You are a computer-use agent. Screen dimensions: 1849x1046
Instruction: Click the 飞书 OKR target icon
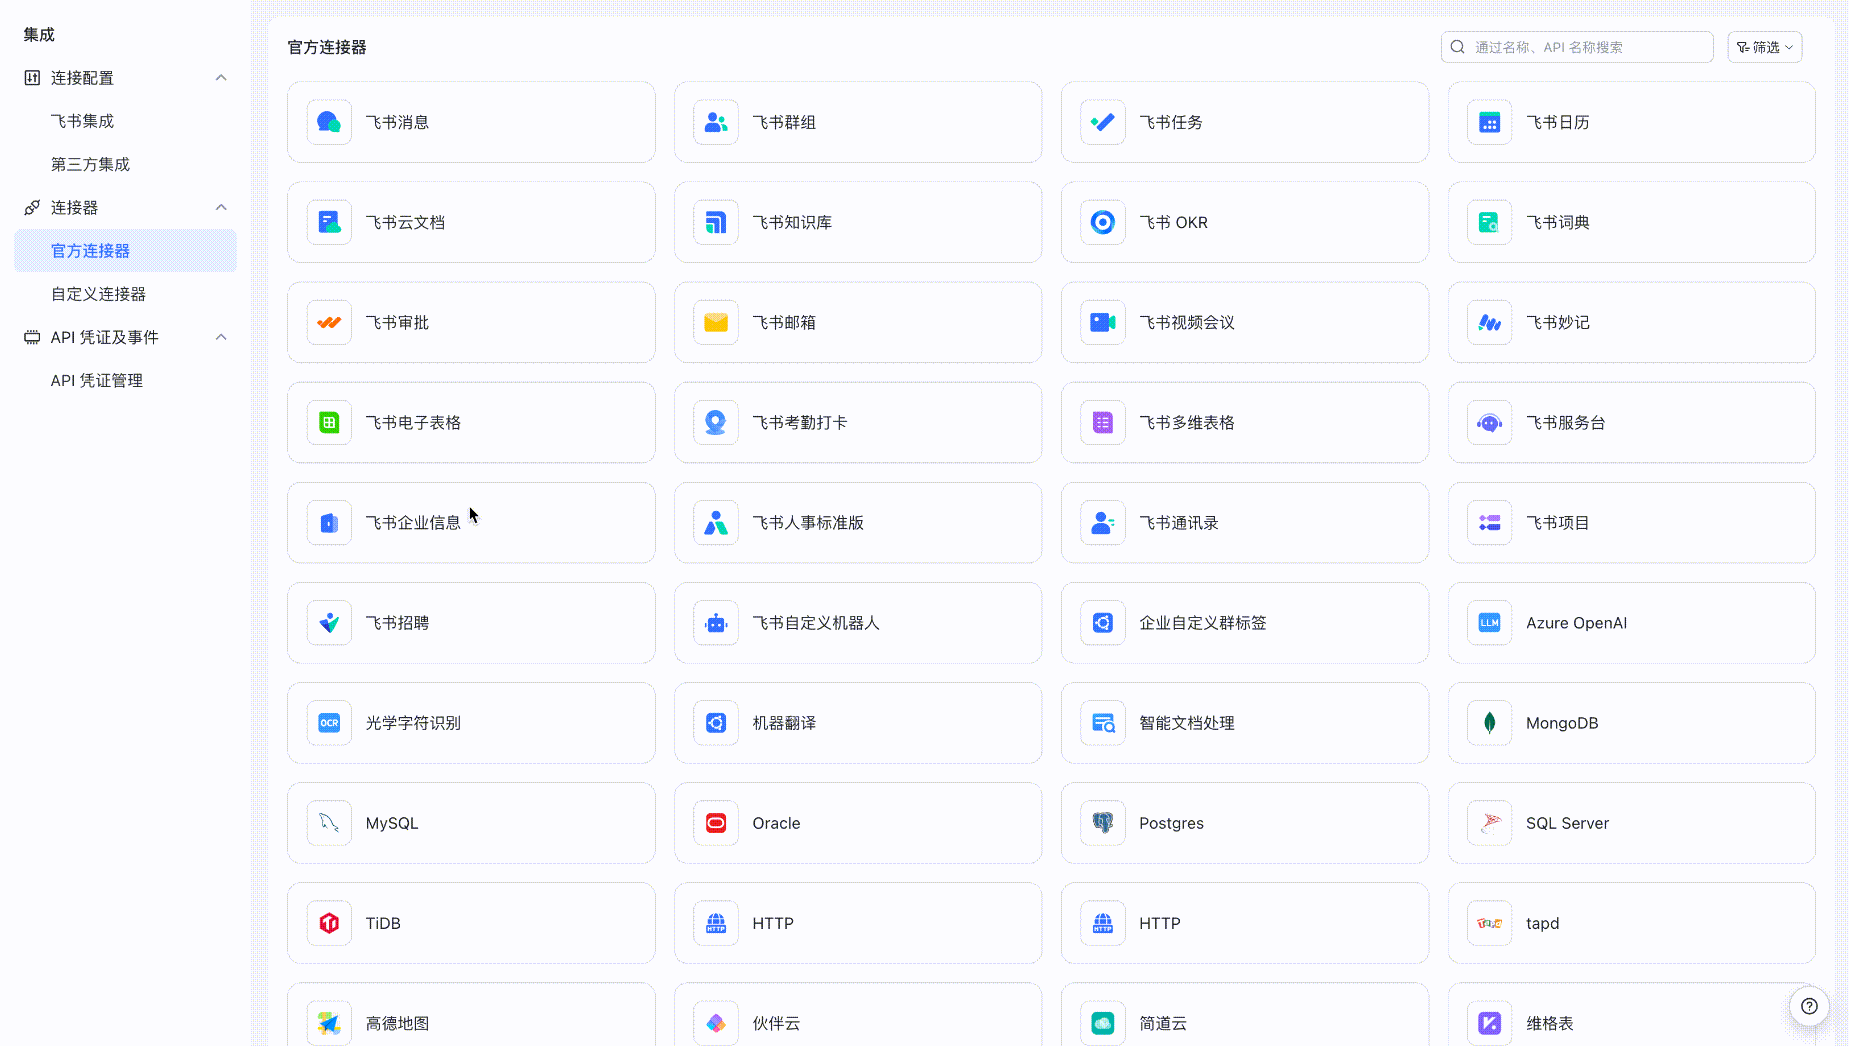click(1103, 222)
